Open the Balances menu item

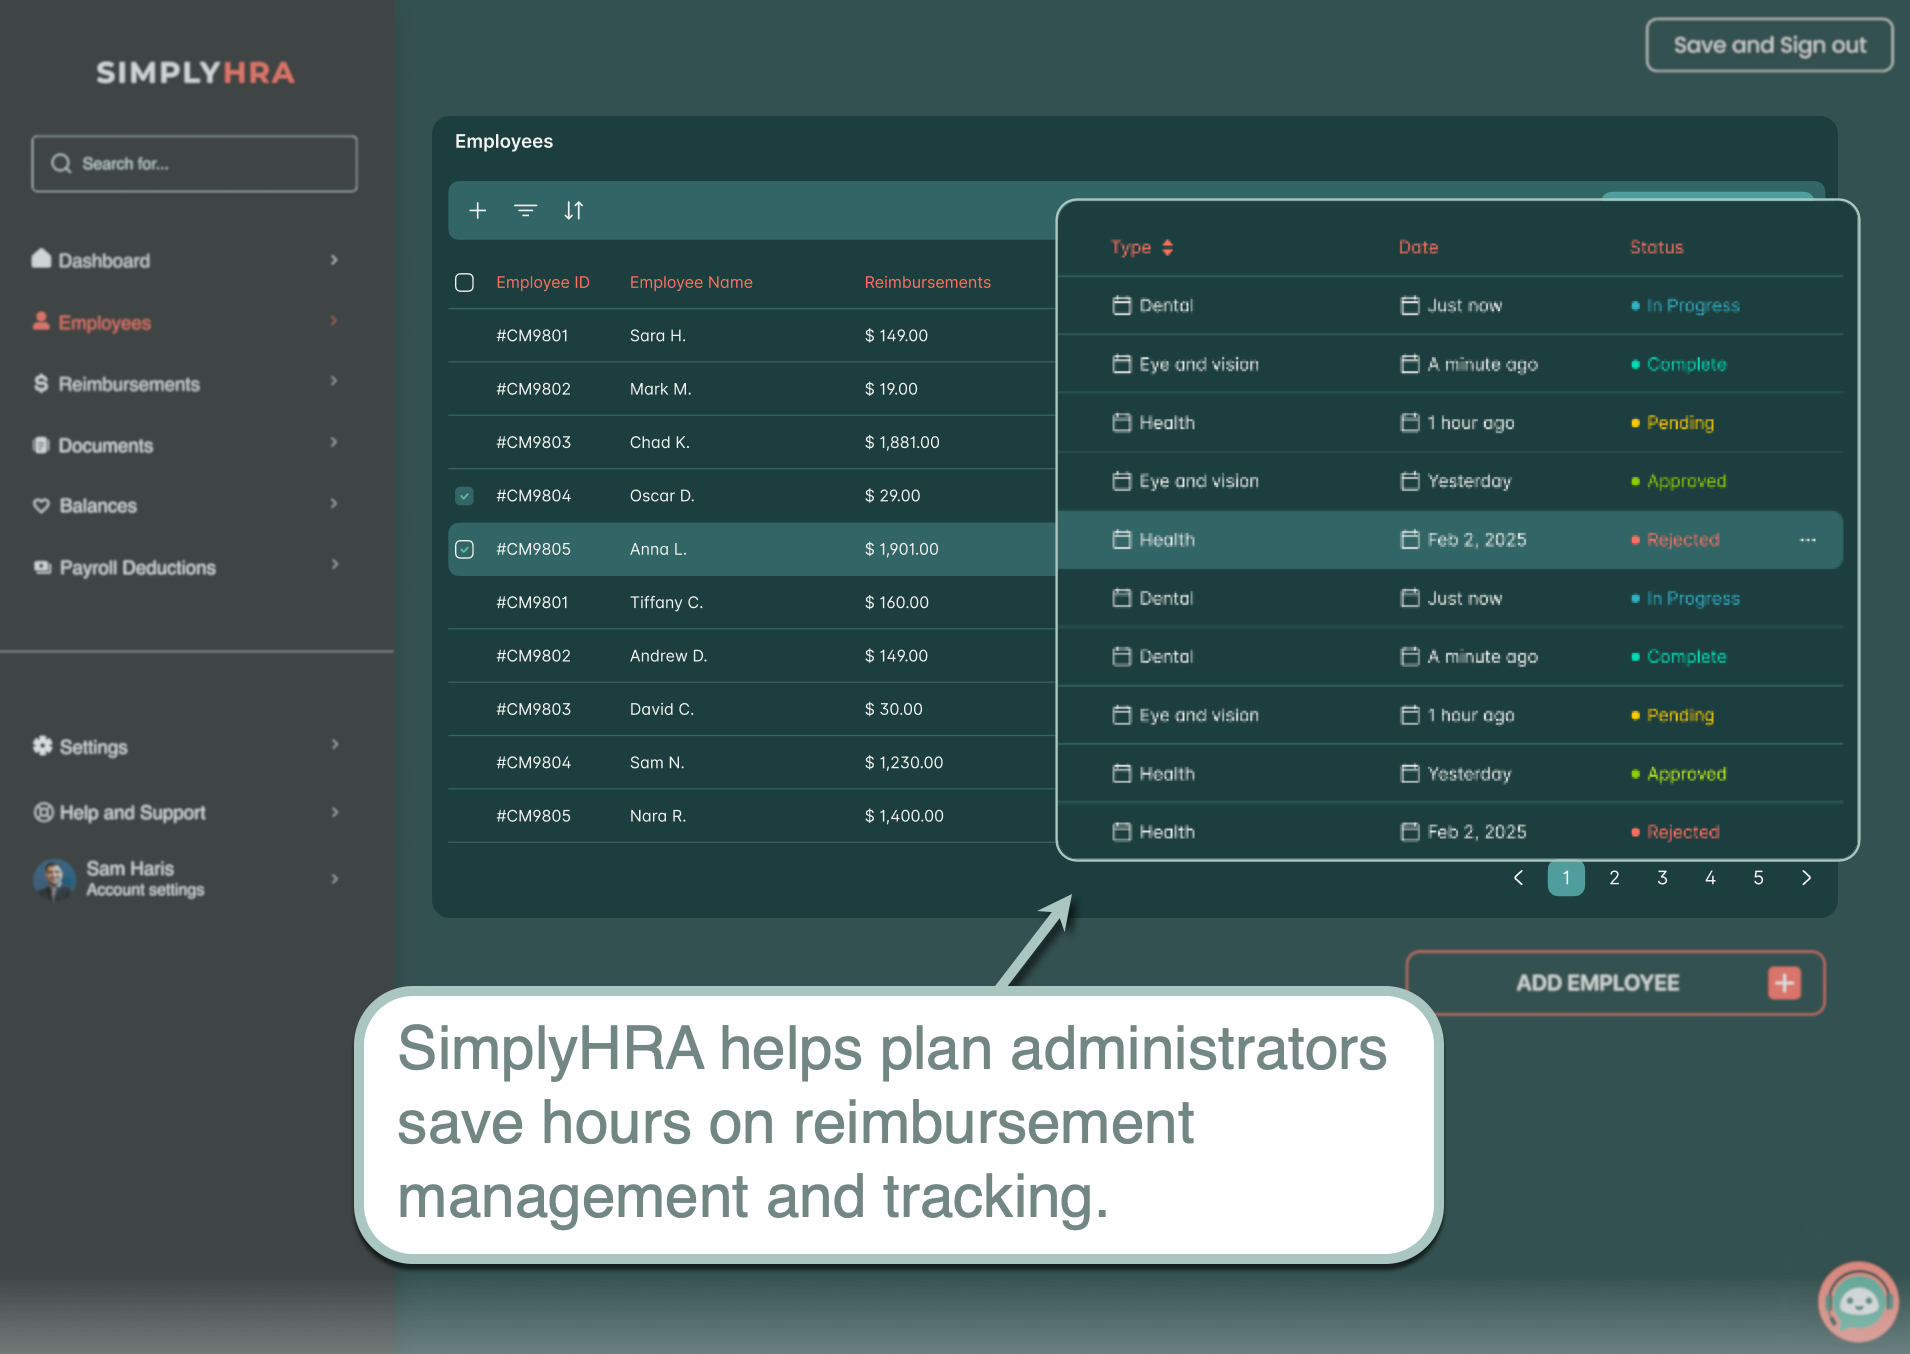coord(98,506)
